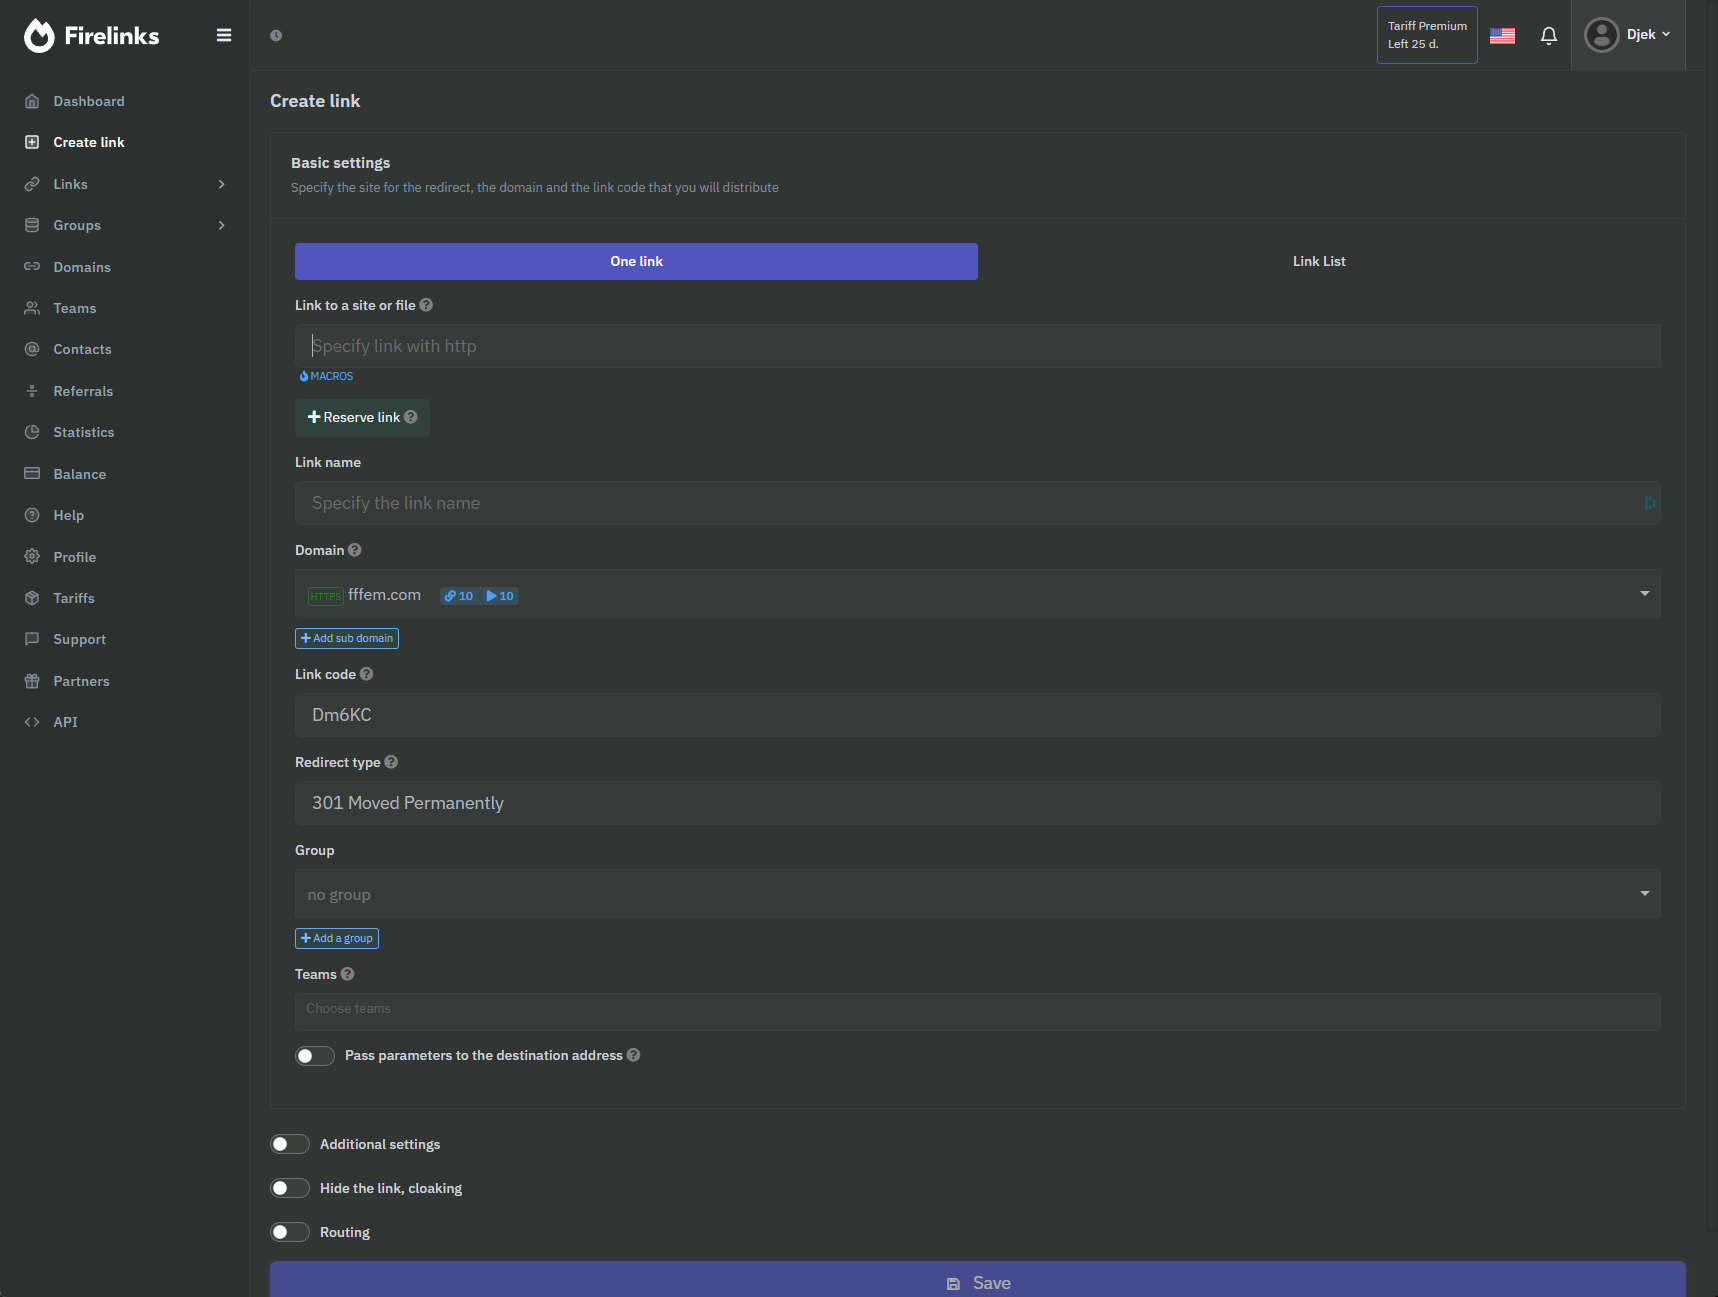Enable Hide the link, cloaking
This screenshot has width=1718, height=1297.
[290, 1187]
